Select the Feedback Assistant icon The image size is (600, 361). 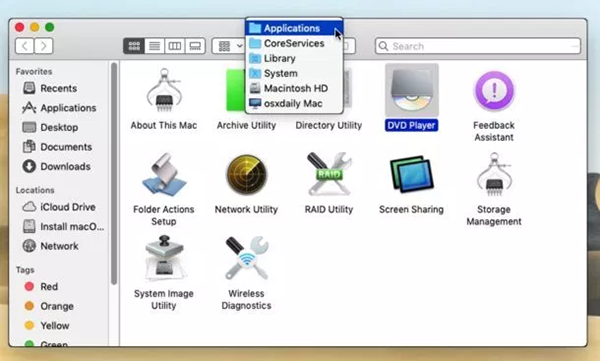point(494,91)
